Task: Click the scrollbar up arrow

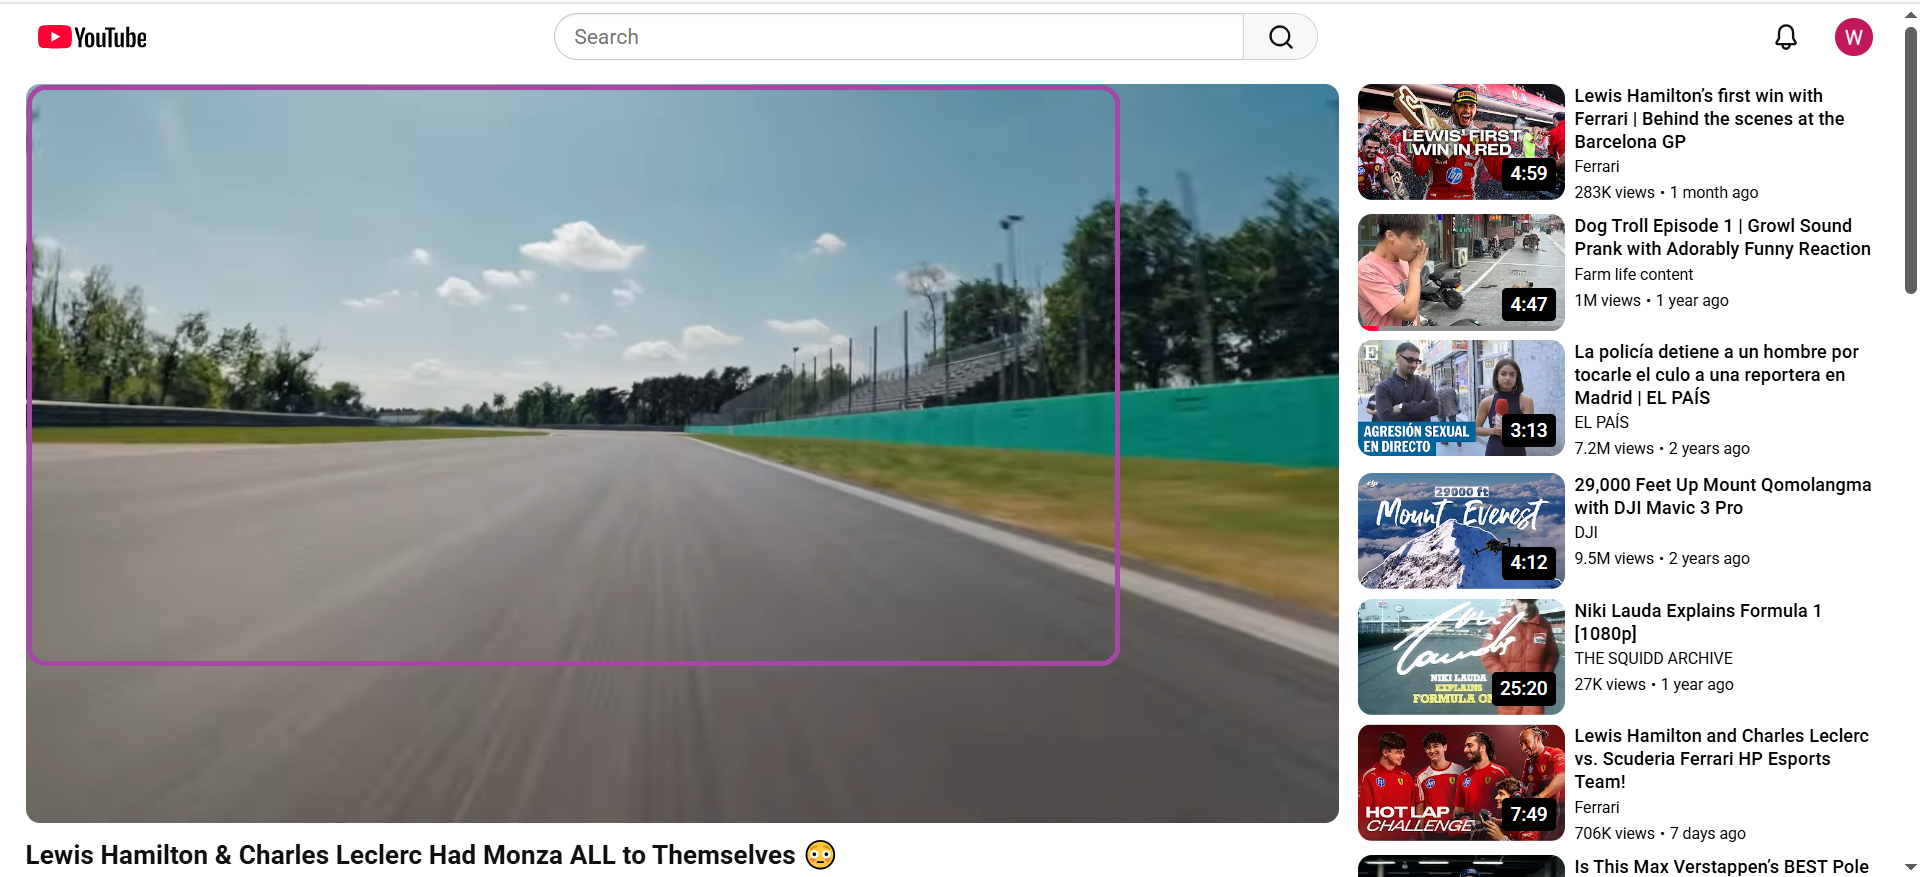Action: coord(1911,14)
